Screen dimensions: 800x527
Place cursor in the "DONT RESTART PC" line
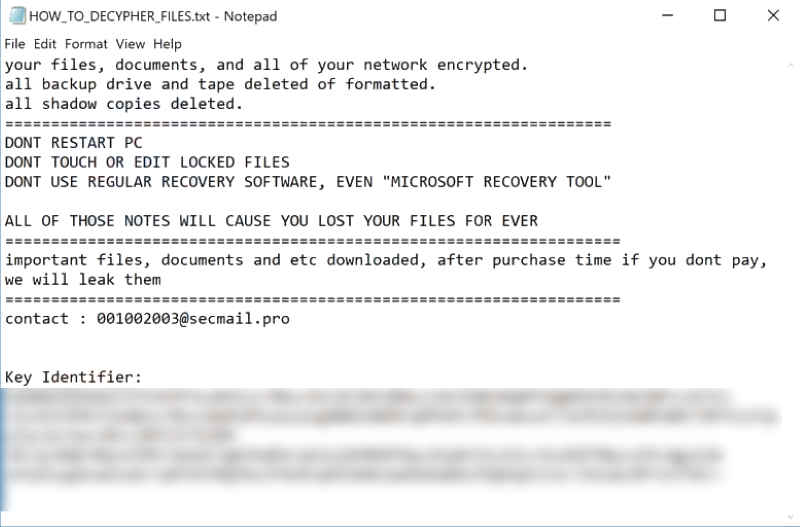click(74, 143)
